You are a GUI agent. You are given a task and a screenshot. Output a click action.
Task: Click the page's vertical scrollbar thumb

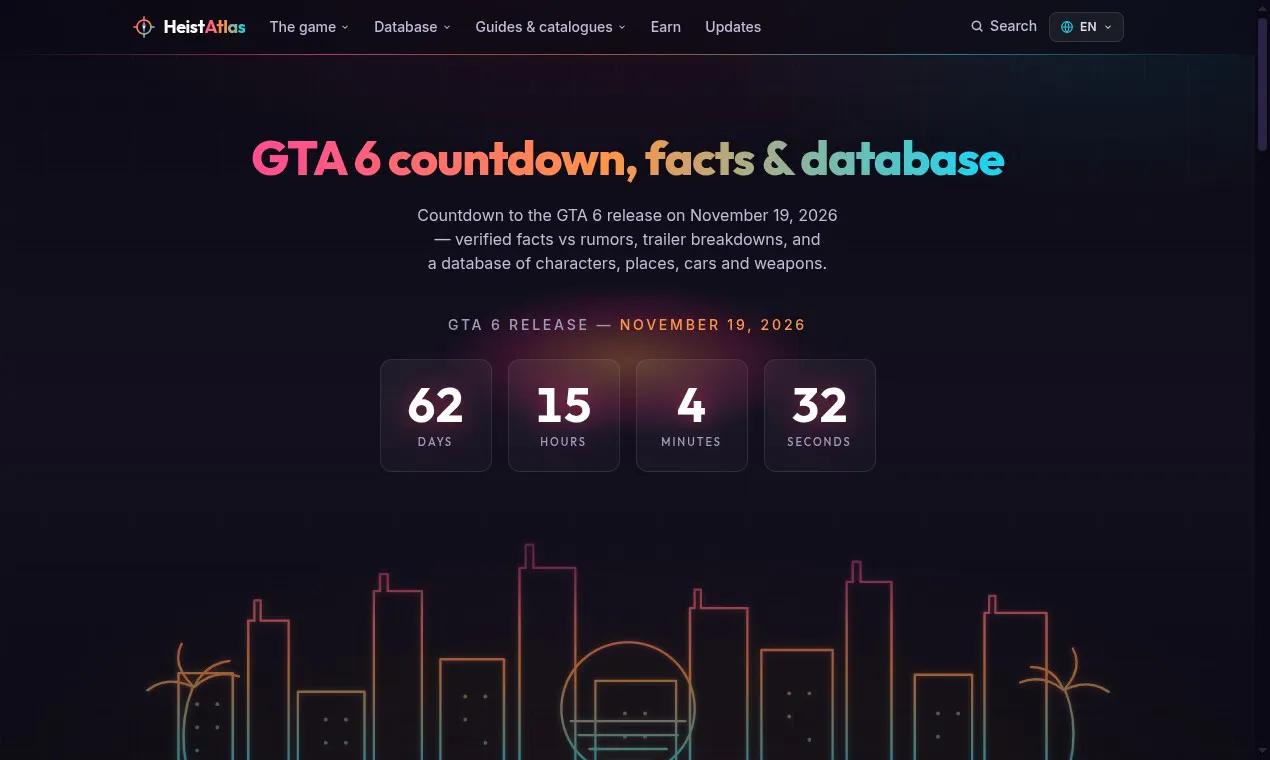1263,83
